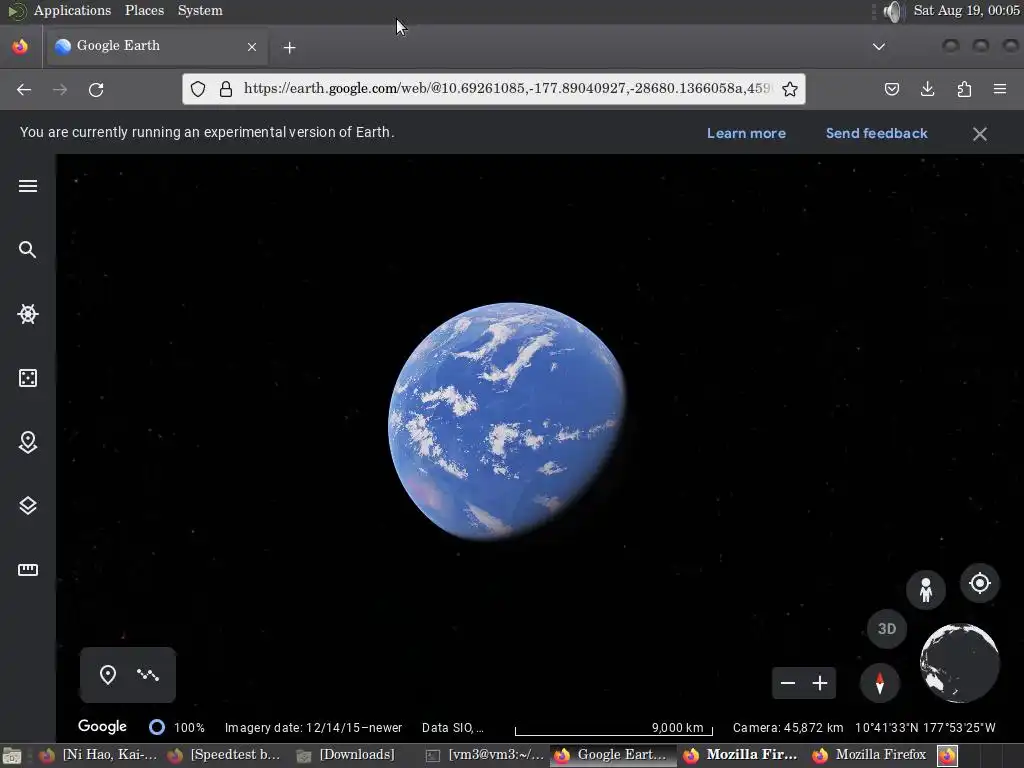Open a new browser tab
Image resolution: width=1024 pixels, height=768 pixels.
click(x=289, y=48)
